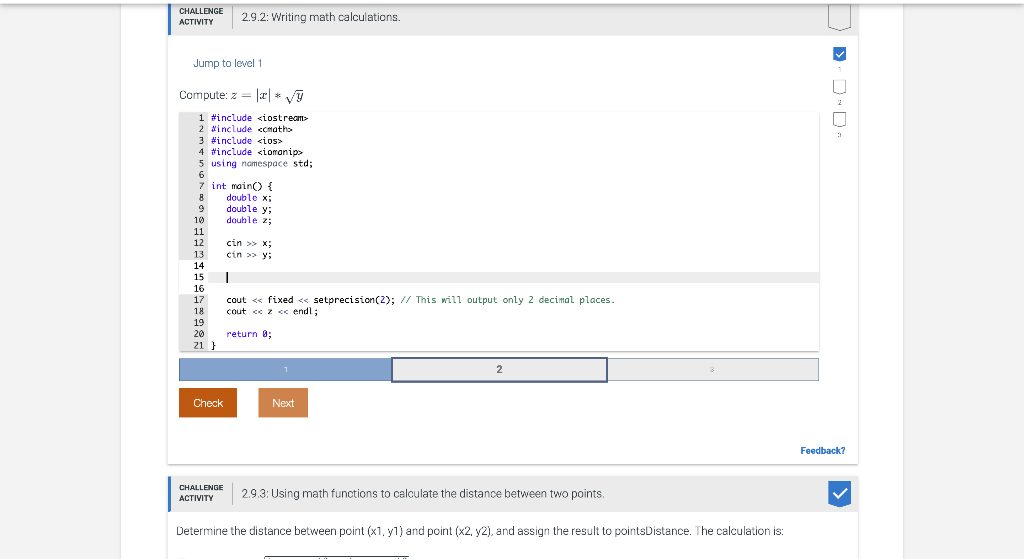The width and height of the screenshot is (1024, 559).
Task: Place cursor on empty code line 15
Action: 513,278
